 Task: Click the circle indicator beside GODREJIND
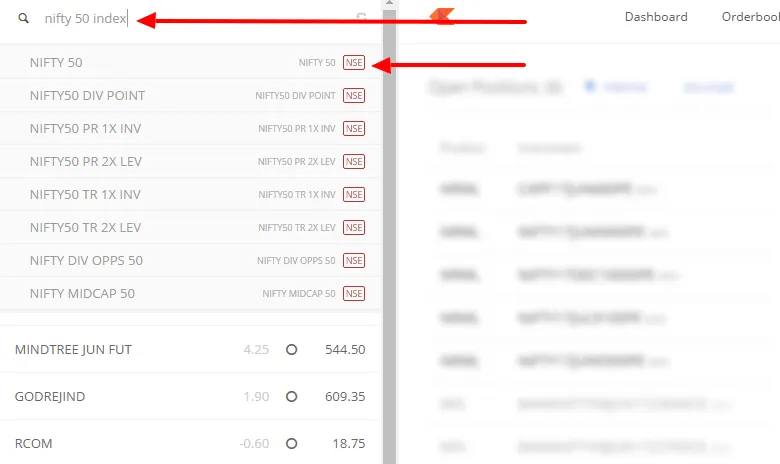[x=292, y=396]
